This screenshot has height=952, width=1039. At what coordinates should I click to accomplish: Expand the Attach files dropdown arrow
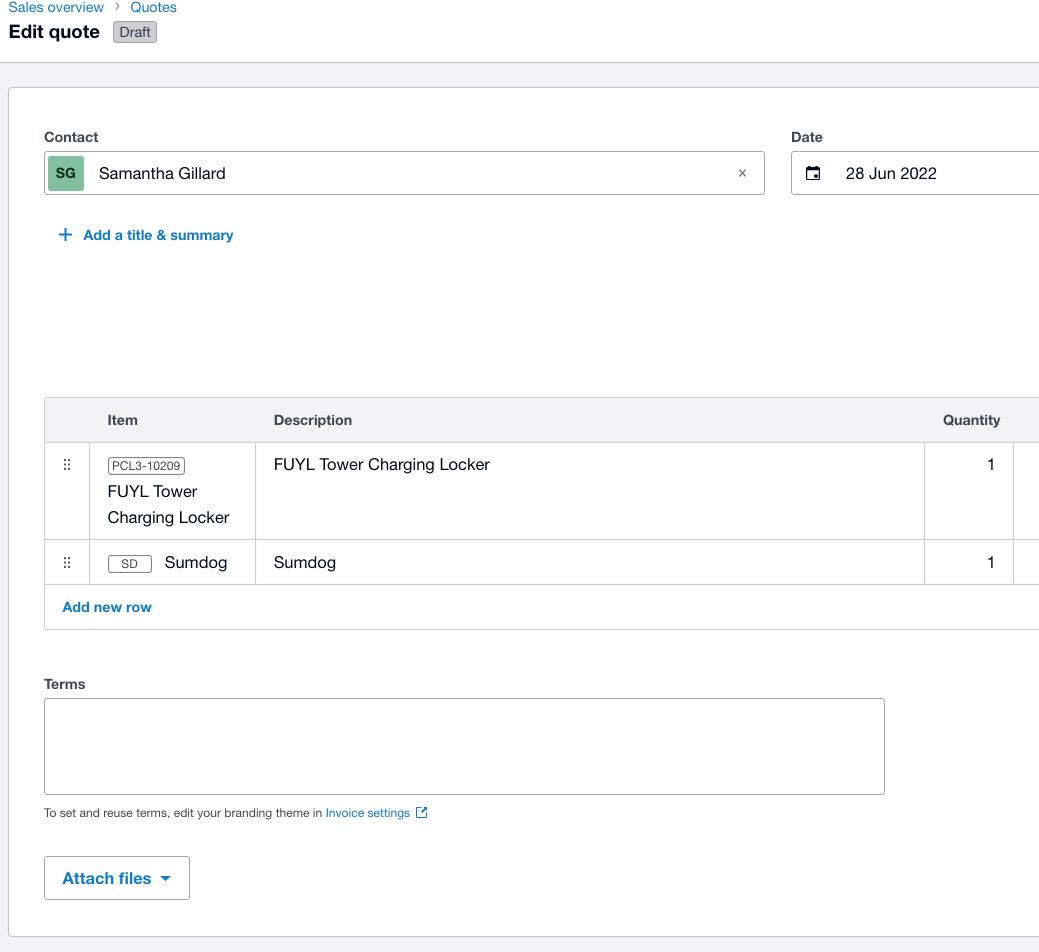click(166, 878)
